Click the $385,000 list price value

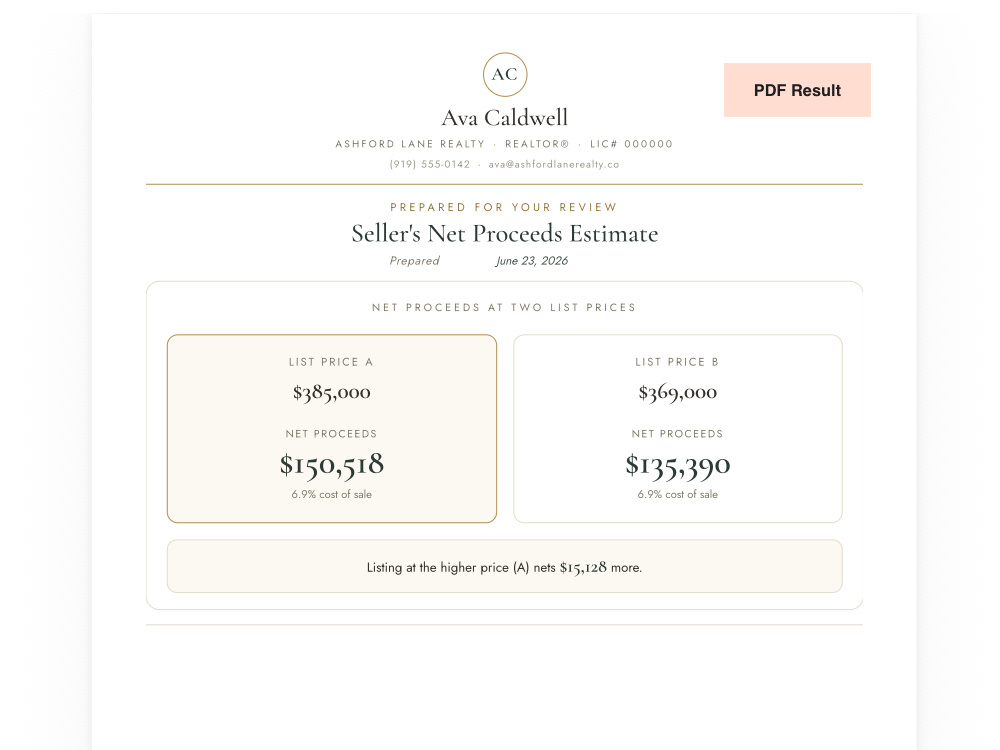(332, 392)
